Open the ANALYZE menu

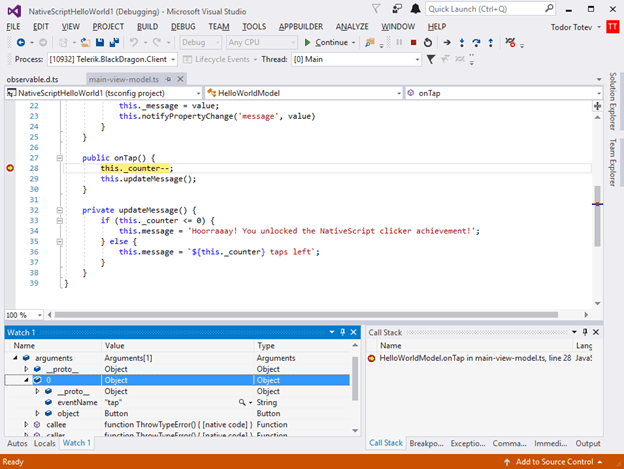point(352,27)
